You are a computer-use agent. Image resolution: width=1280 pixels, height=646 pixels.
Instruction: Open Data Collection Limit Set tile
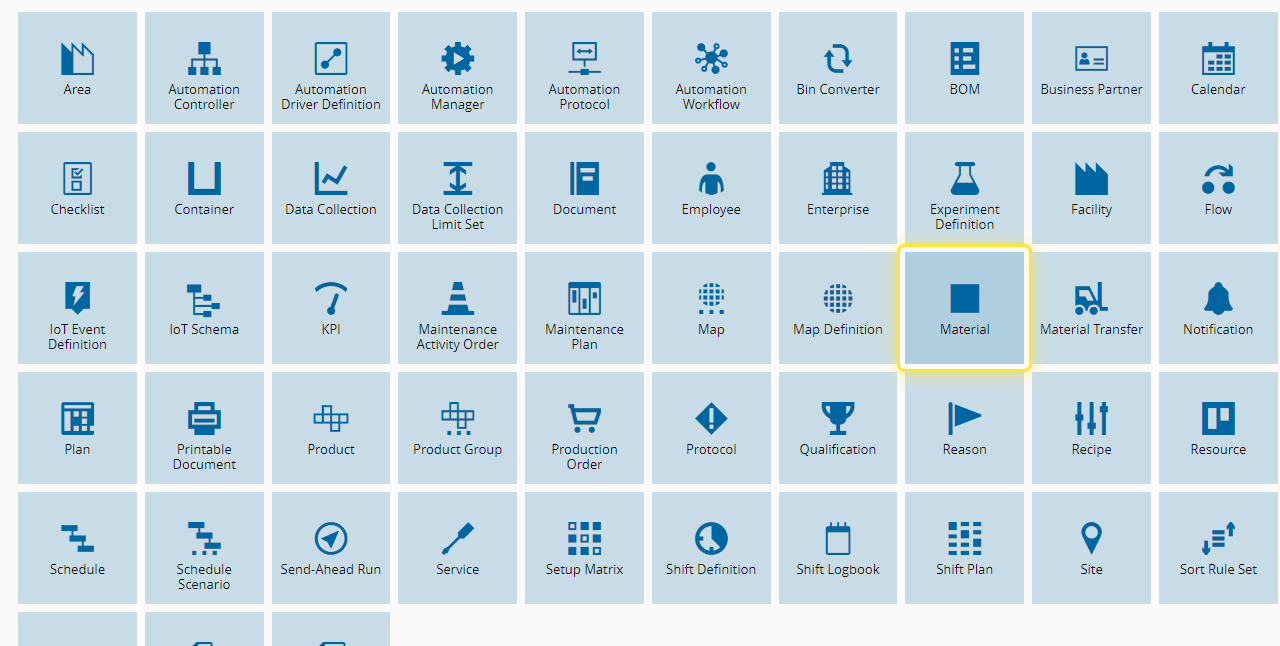point(457,188)
